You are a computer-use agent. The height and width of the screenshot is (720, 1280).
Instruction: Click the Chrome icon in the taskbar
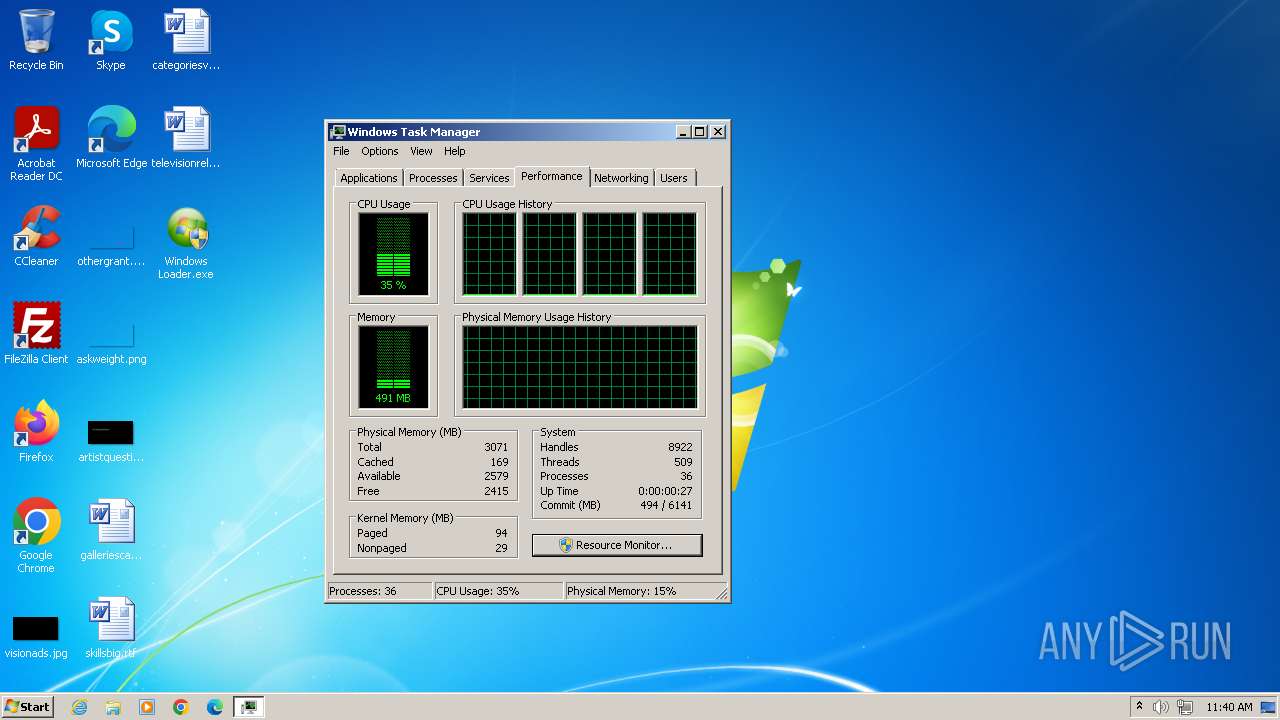pyautogui.click(x=181, y=707)
